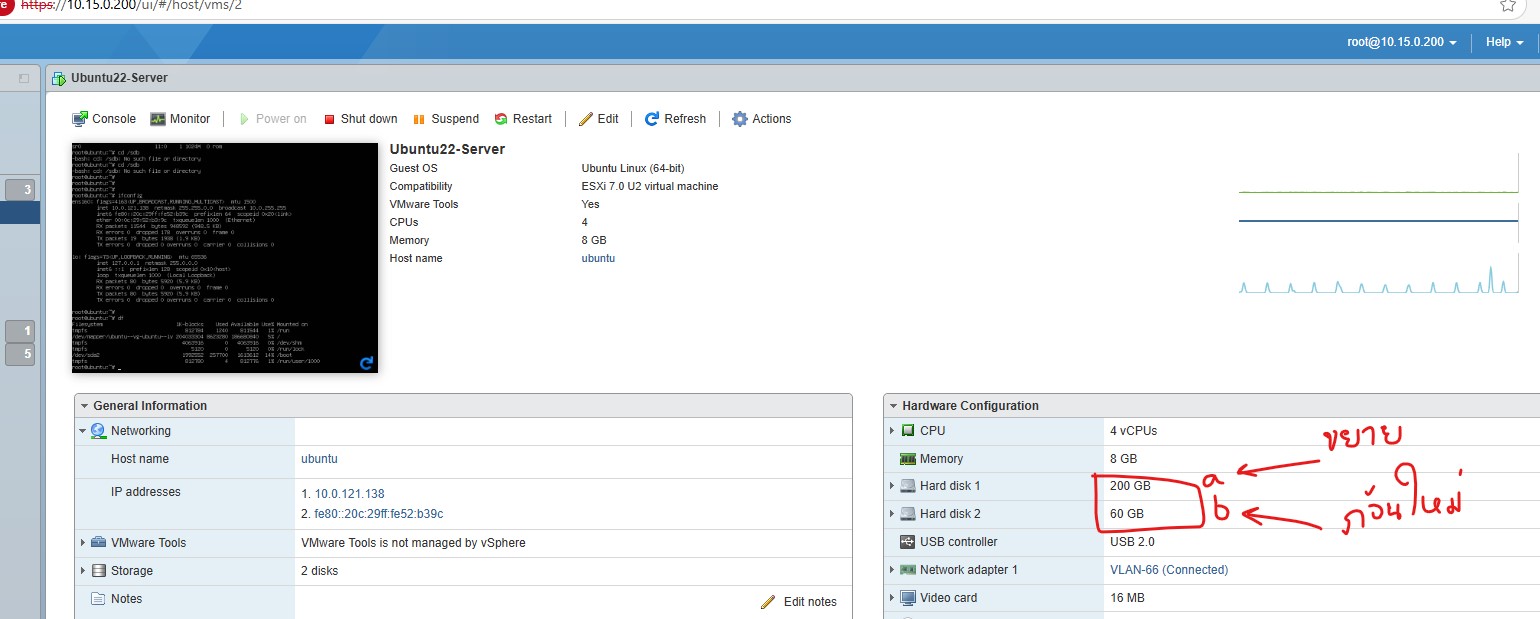The width and height of the screenshot is (1540, 619).
Task: Click the Video card icon
Action: click(908, 598)
